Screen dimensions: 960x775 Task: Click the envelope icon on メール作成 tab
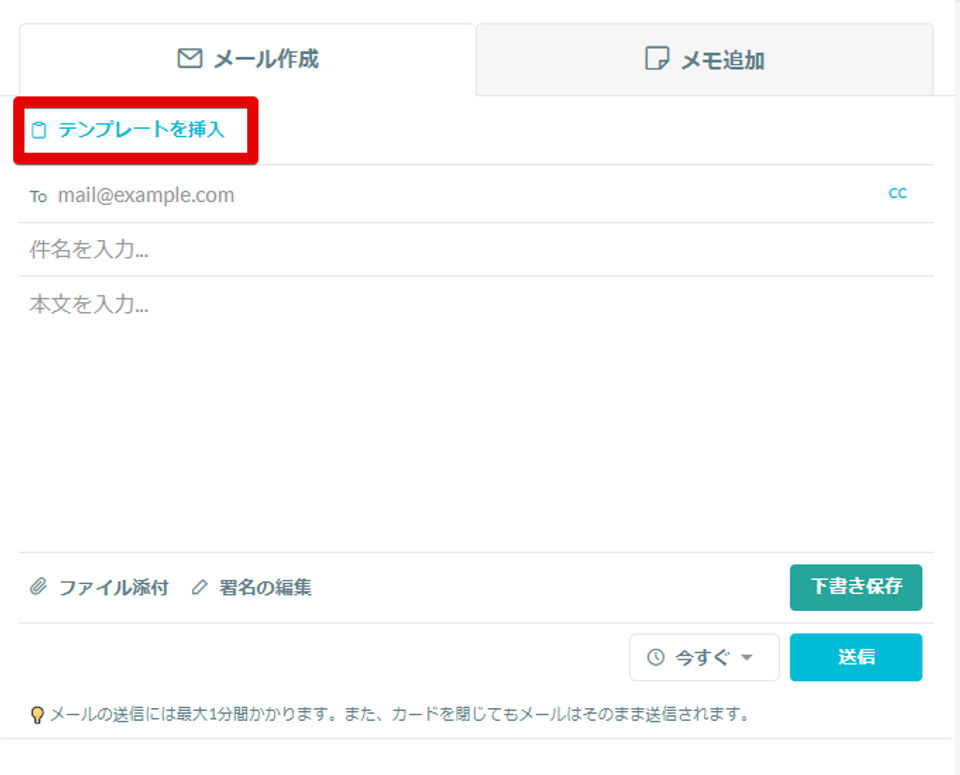[x=190, y=59]
